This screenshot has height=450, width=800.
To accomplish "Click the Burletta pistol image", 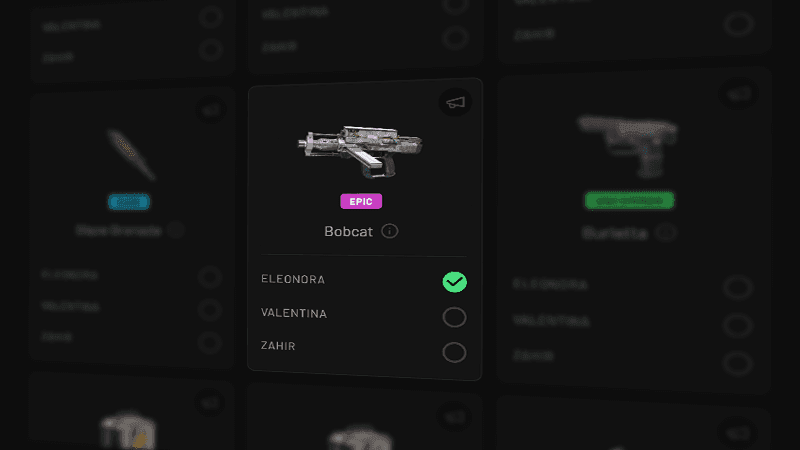I will point(628,146).
